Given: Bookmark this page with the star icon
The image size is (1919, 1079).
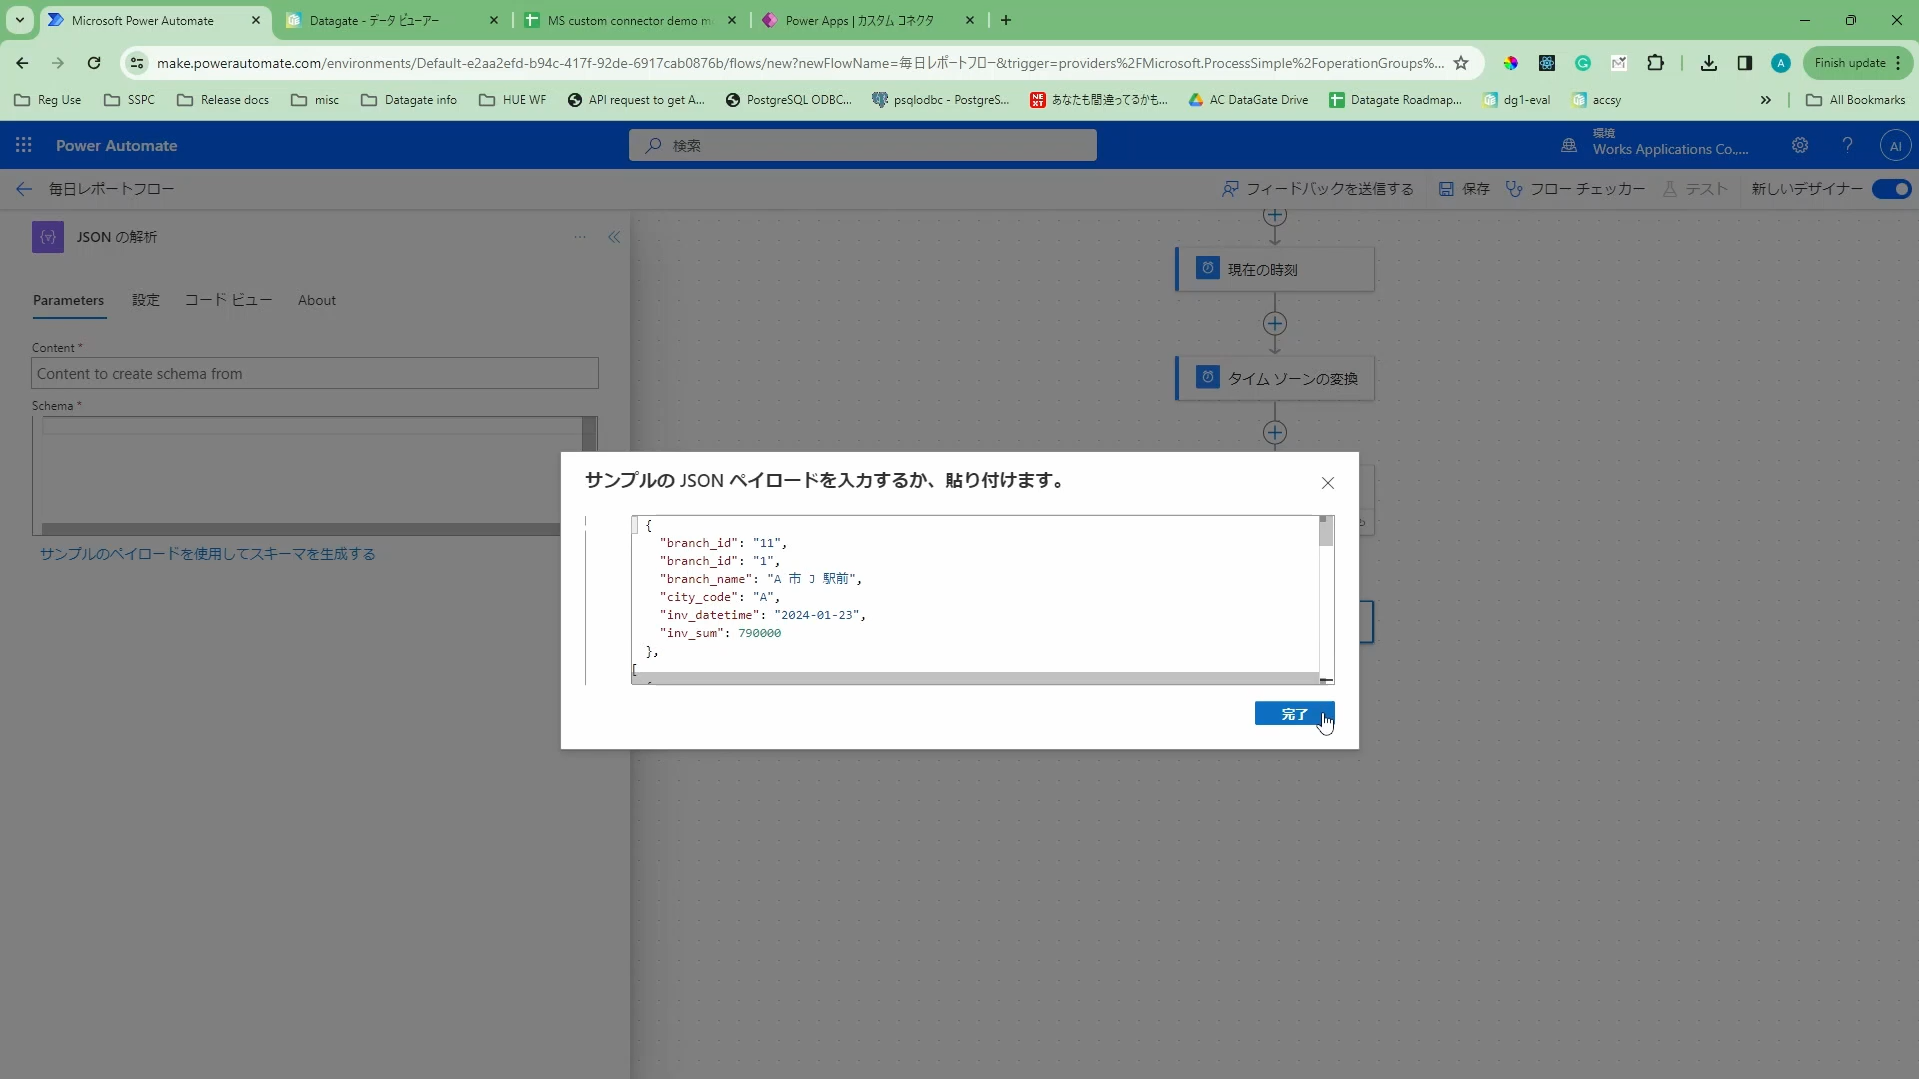Looking at the screenshot, I should (x=1461, y=63).
